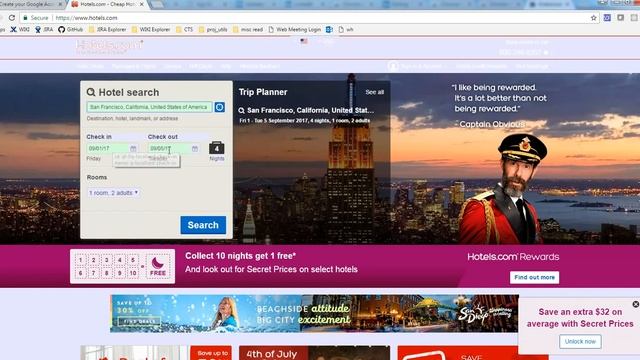Viewport: 640px width, 360px height.
Task: Click the Check out date field
Action: [174, 148]
